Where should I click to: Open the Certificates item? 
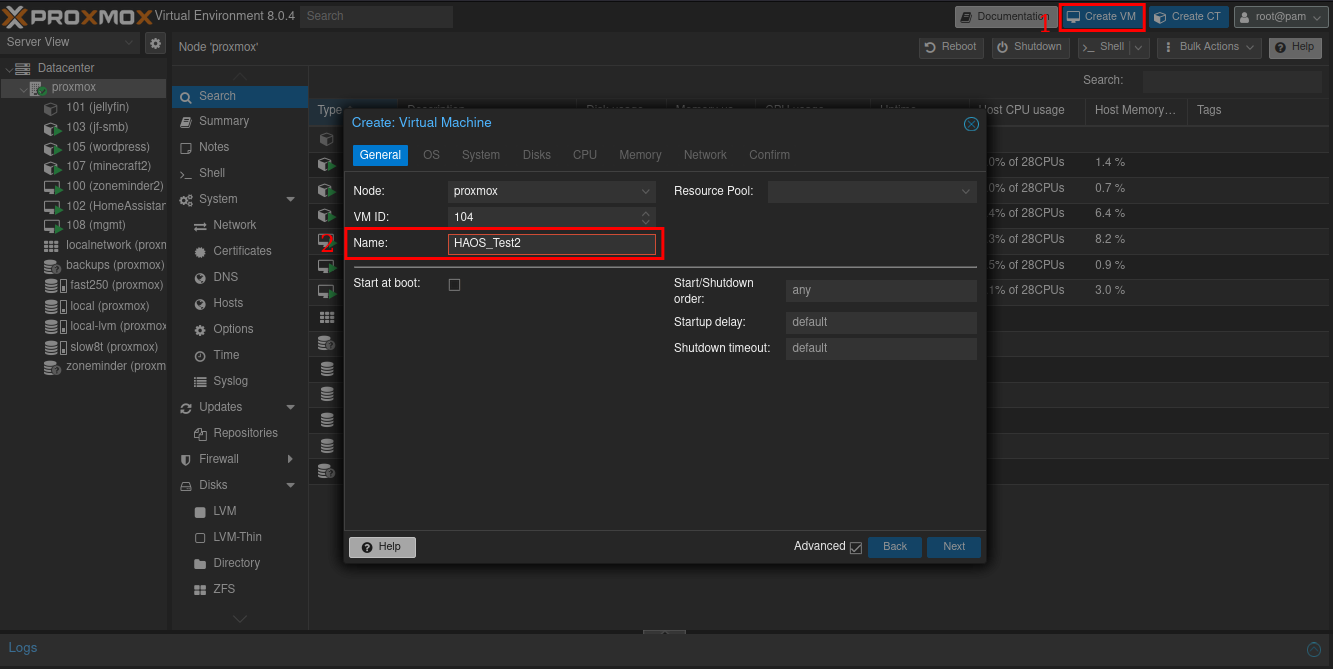(239, 251)
